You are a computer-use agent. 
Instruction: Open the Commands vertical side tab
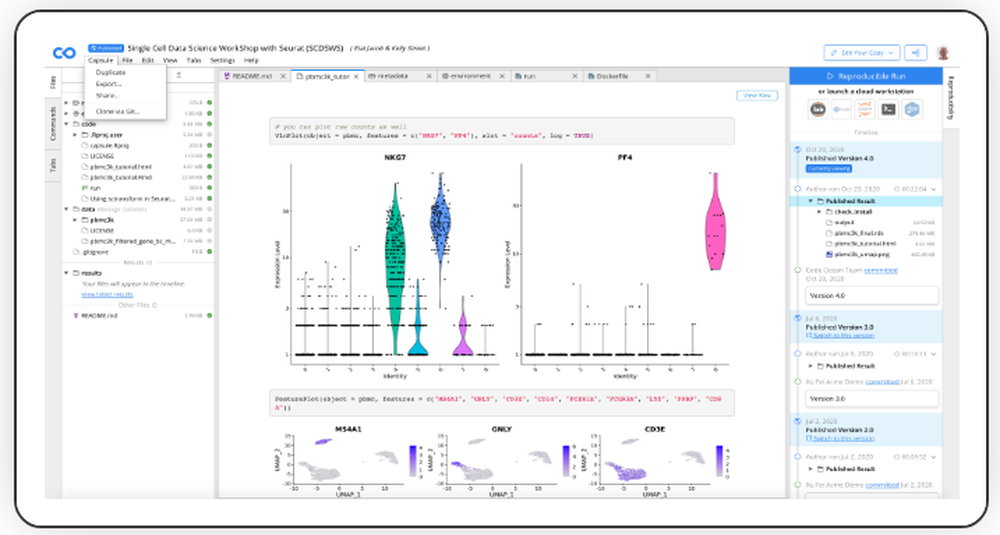coord(53,124)
